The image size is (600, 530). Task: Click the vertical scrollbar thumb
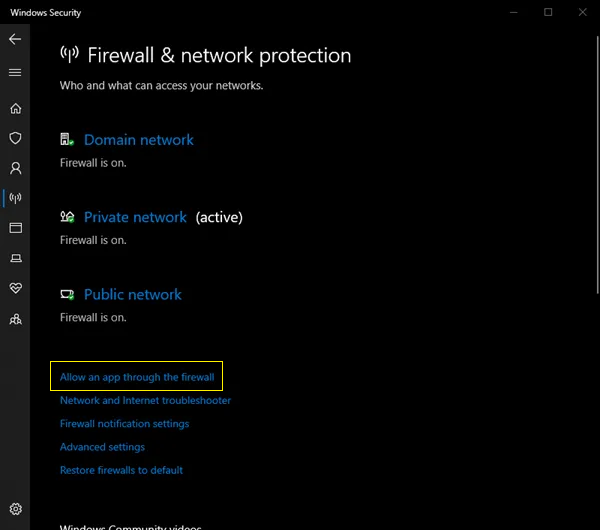coord(597,165)
